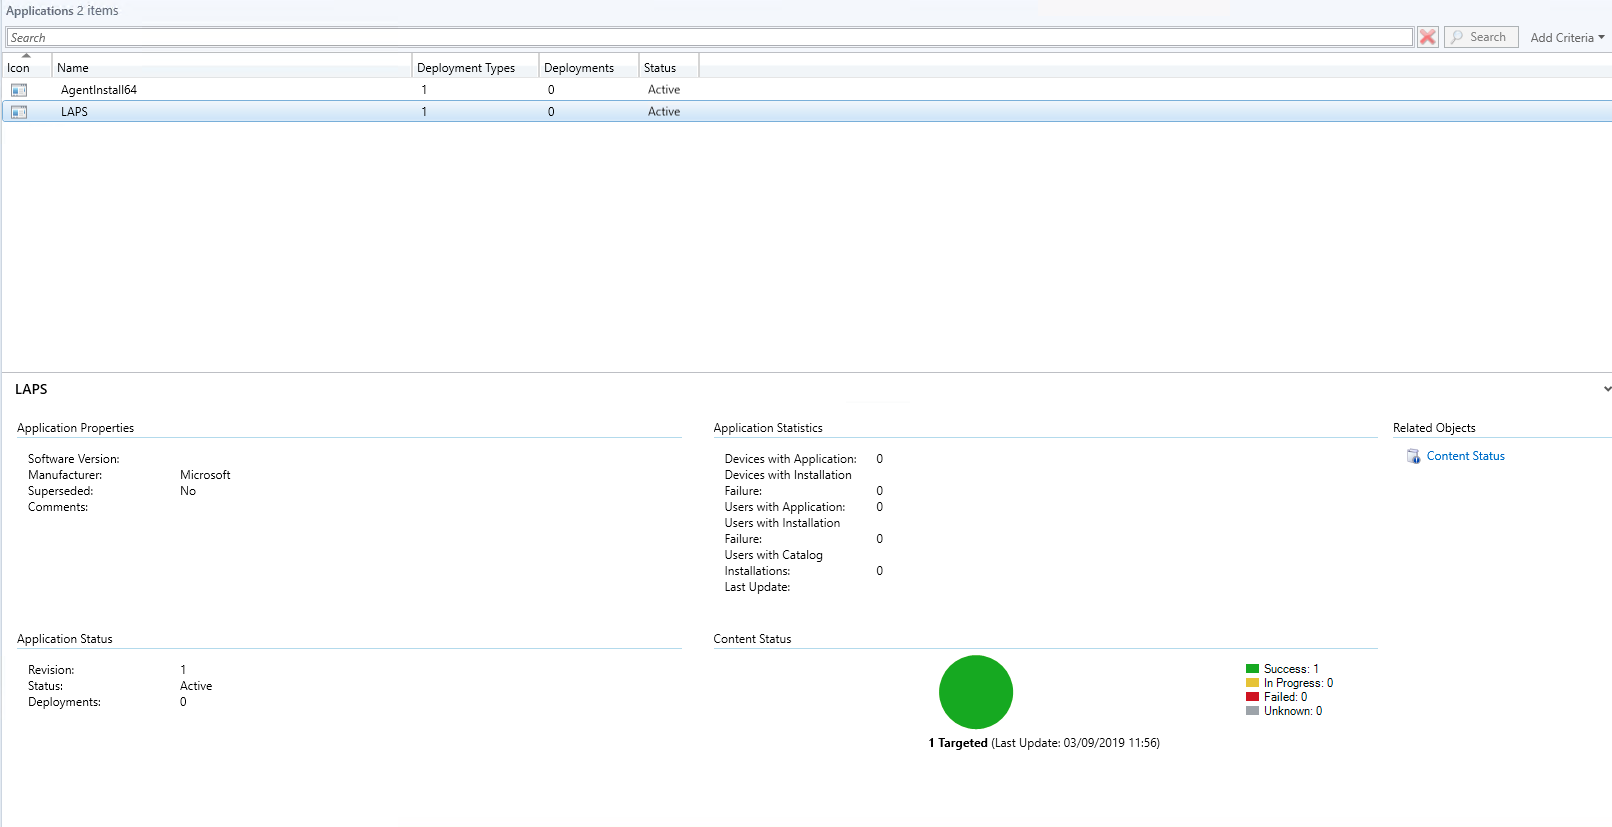
Task: Sort by the Deployments column header
Action: (x=588, y=68)
